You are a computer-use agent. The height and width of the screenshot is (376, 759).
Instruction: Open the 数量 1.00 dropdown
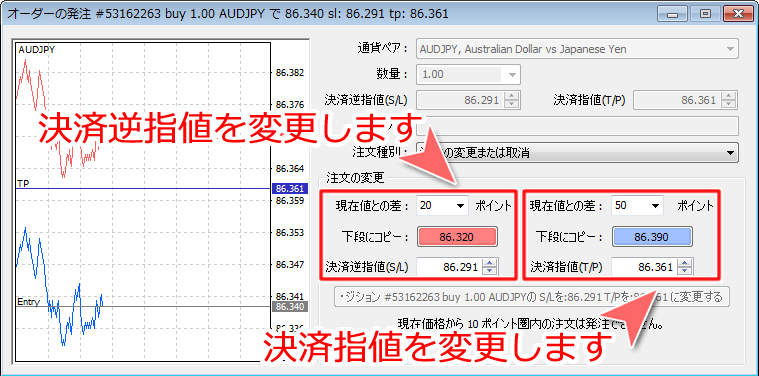[469, 75]
